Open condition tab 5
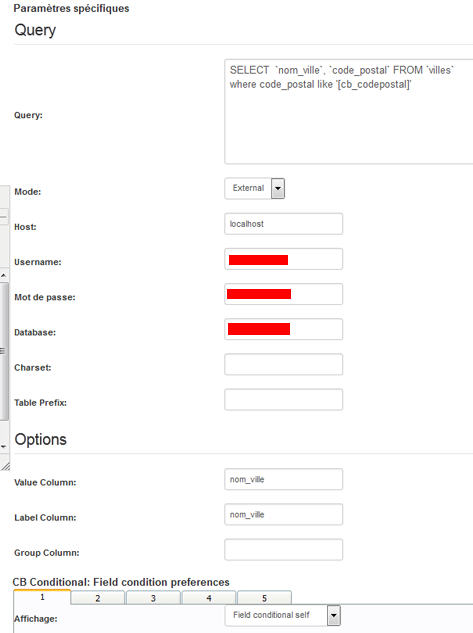Image resolution: width=473 pixels, height=633 pixels. 264,598
